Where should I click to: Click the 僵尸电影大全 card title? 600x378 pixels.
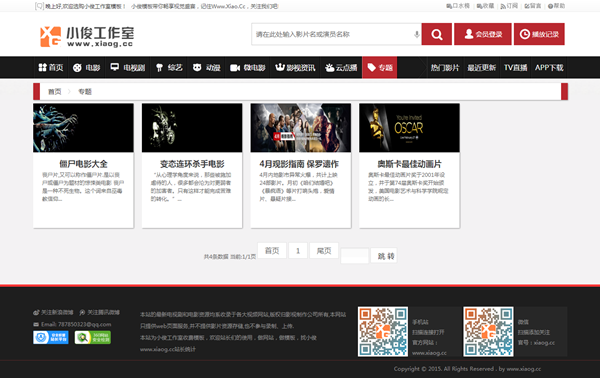click(83, 164)
